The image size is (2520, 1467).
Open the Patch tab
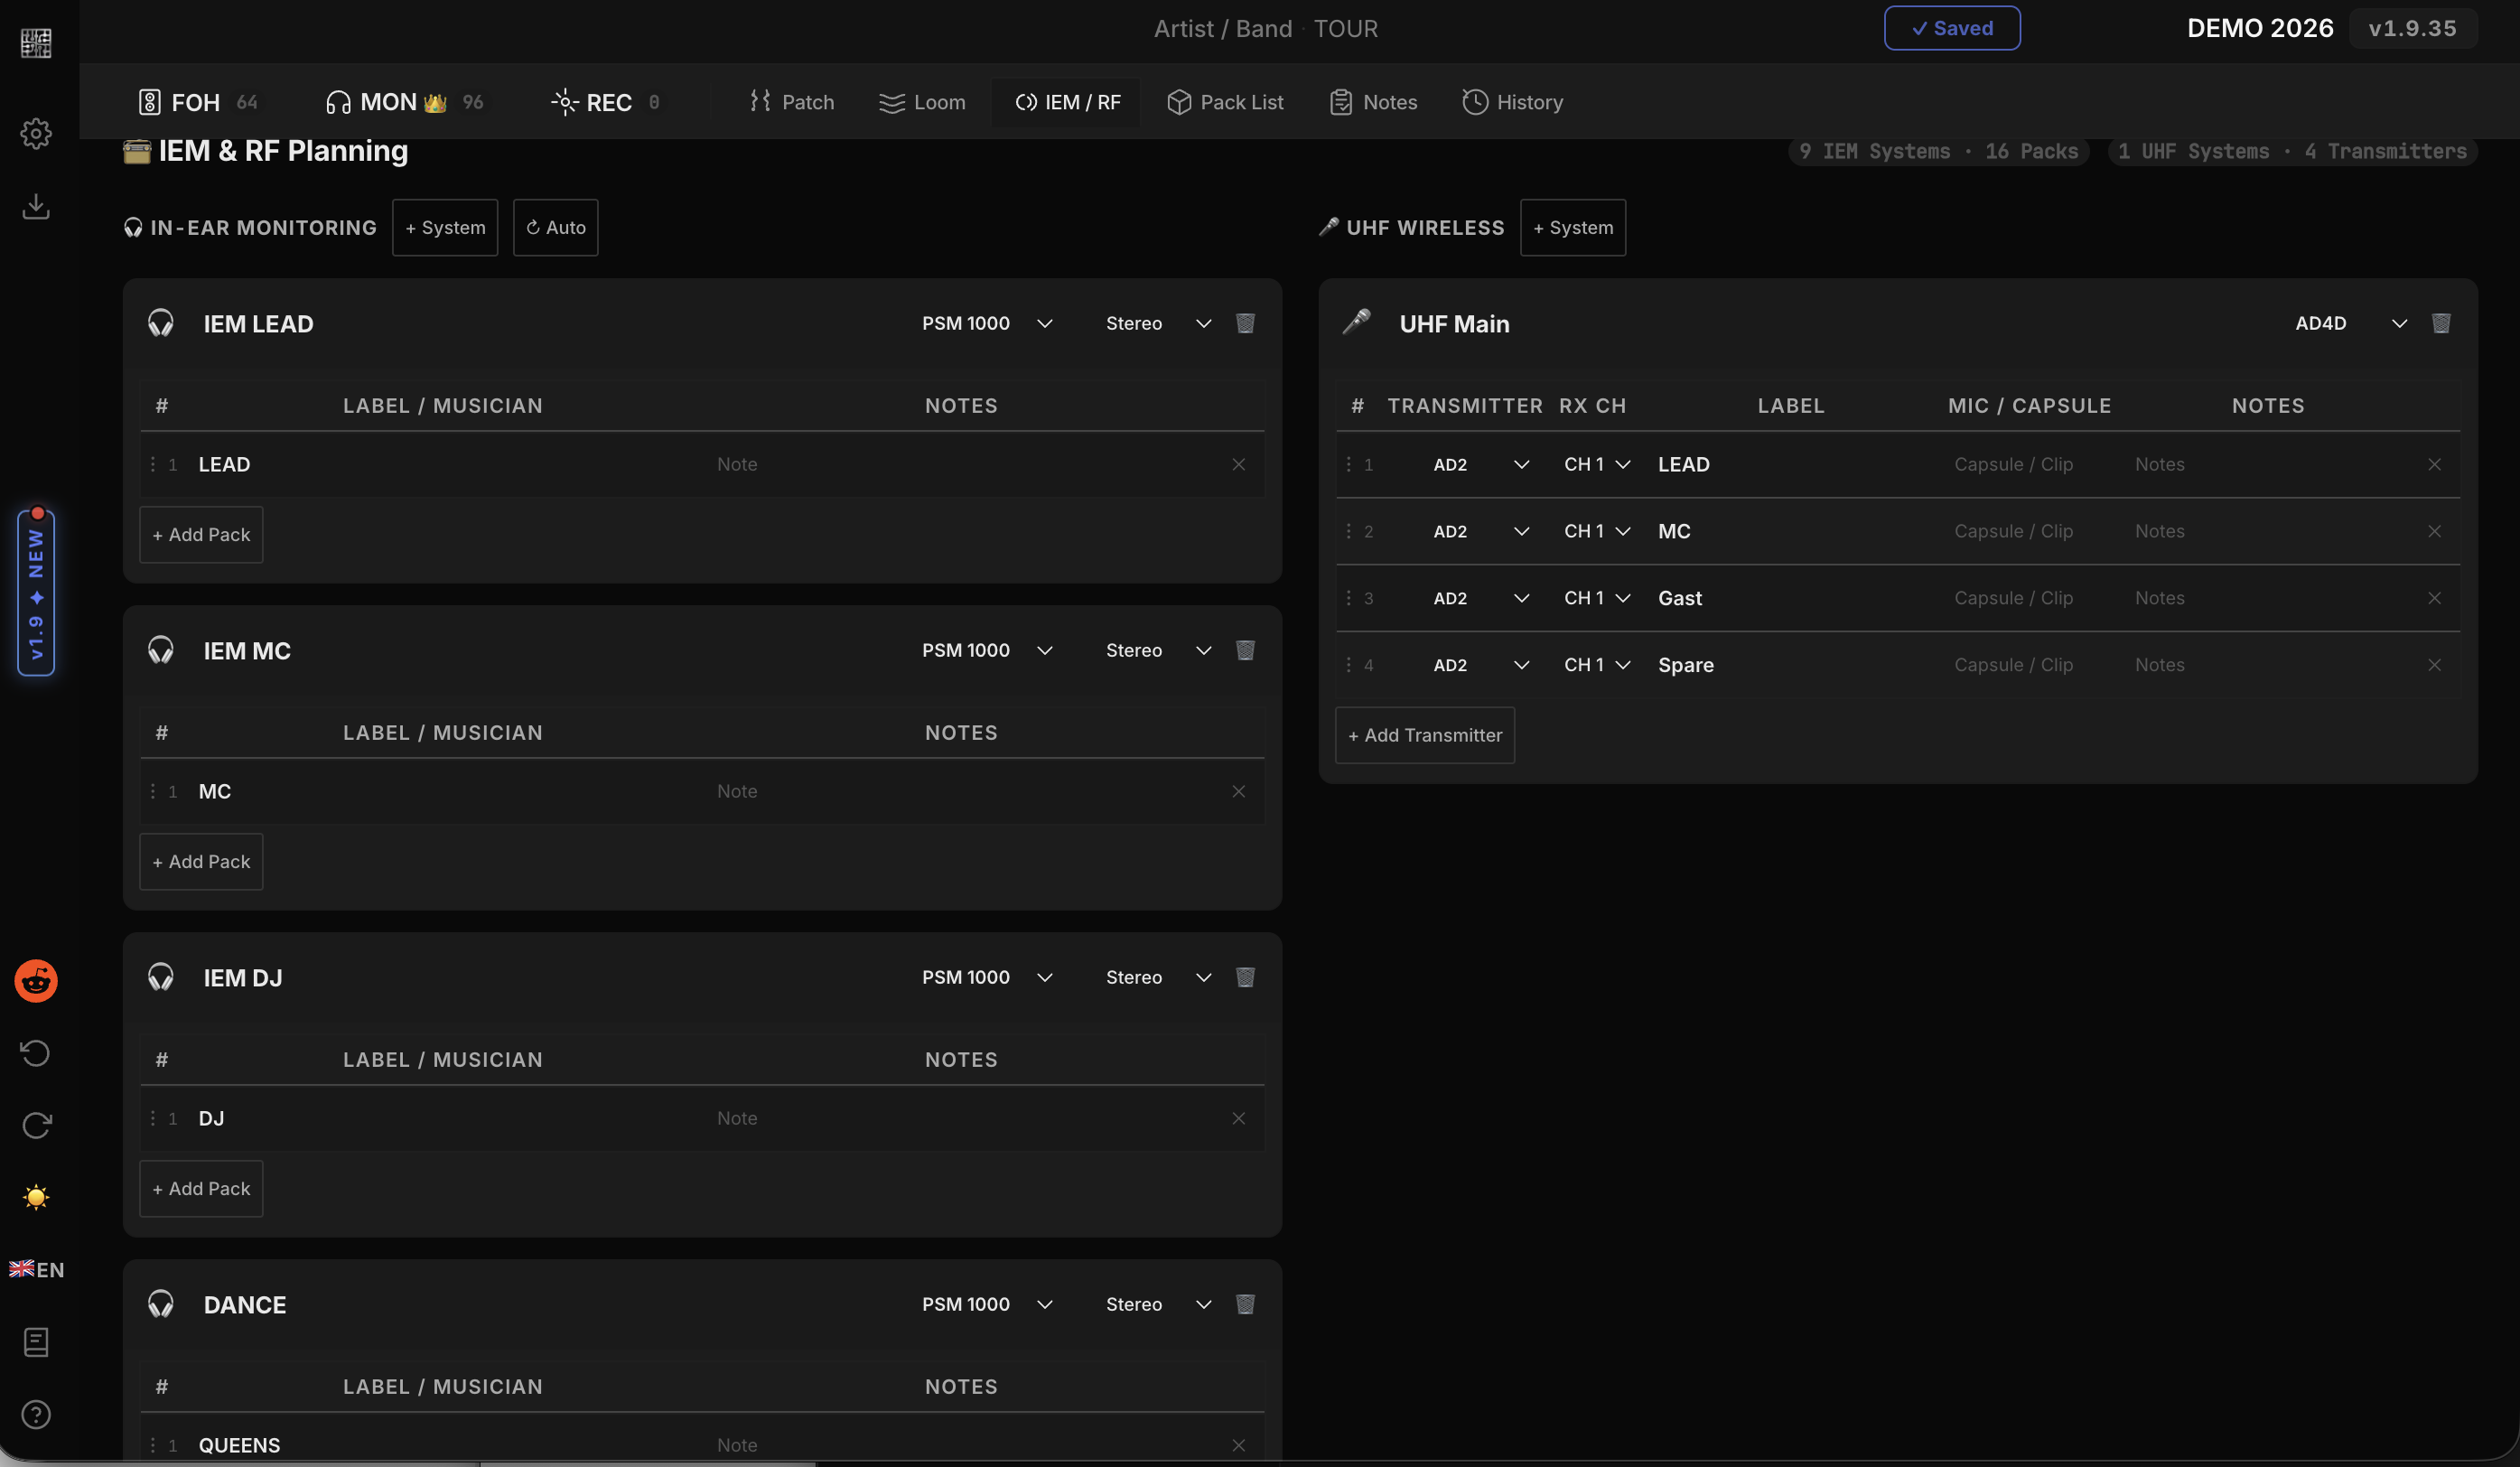(x=791, y=102)
